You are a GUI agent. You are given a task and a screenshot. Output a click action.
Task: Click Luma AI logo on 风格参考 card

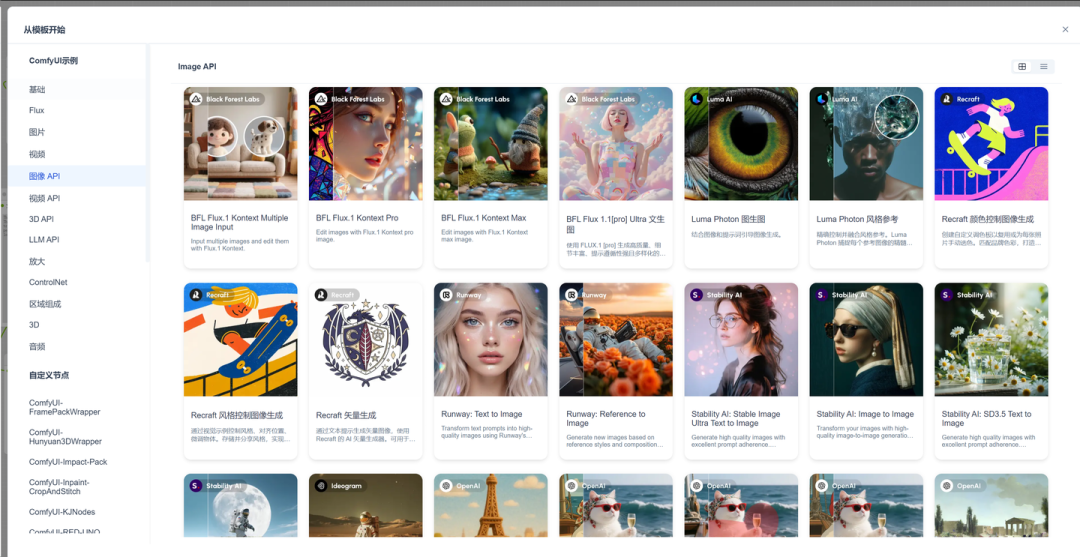tap(822, 99)
